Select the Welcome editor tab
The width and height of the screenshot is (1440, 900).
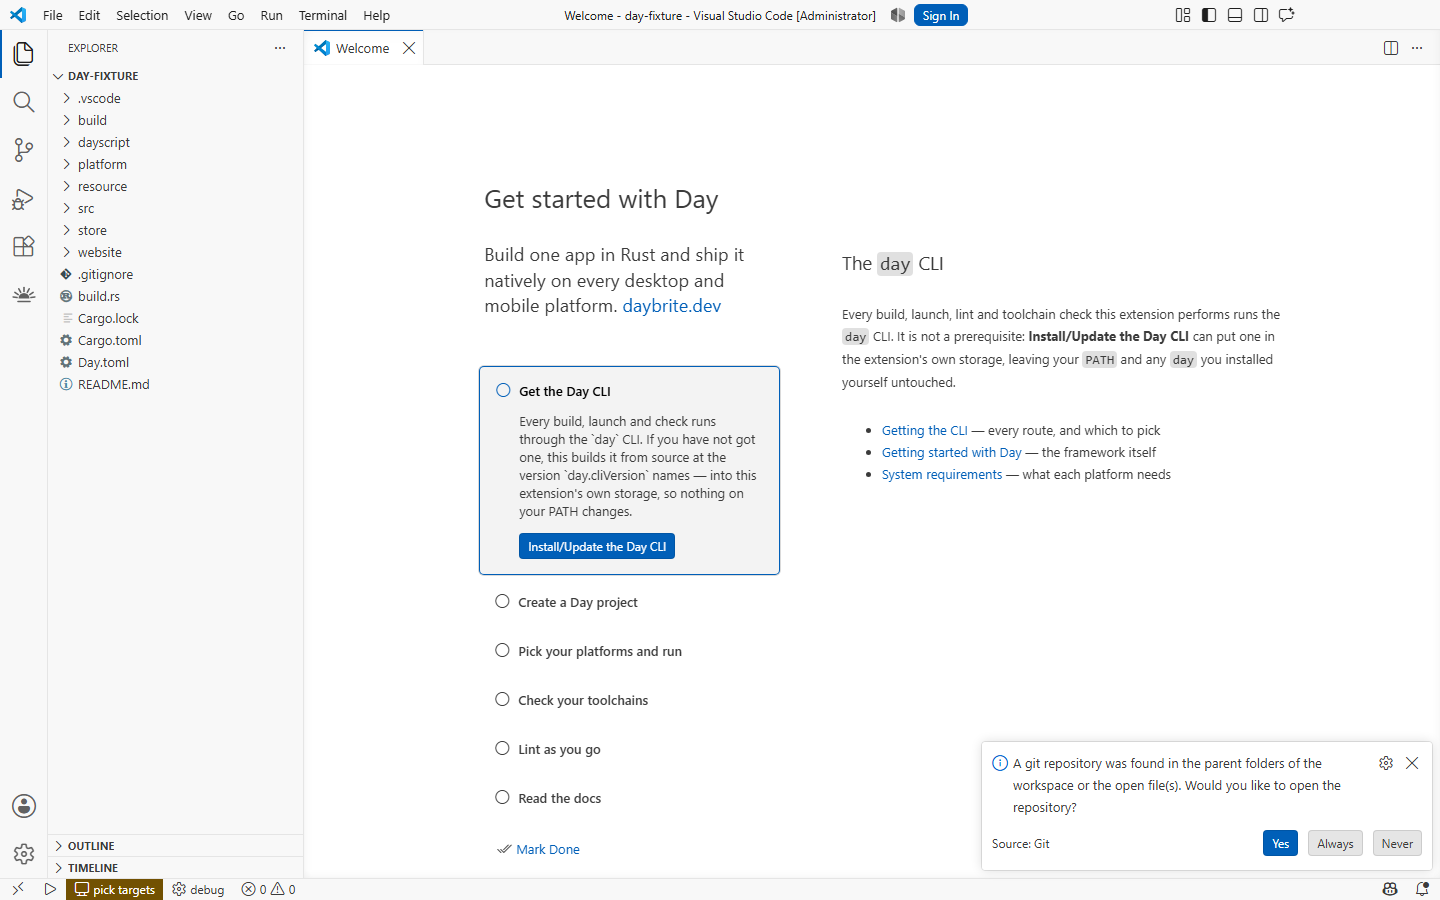(365, 48)
